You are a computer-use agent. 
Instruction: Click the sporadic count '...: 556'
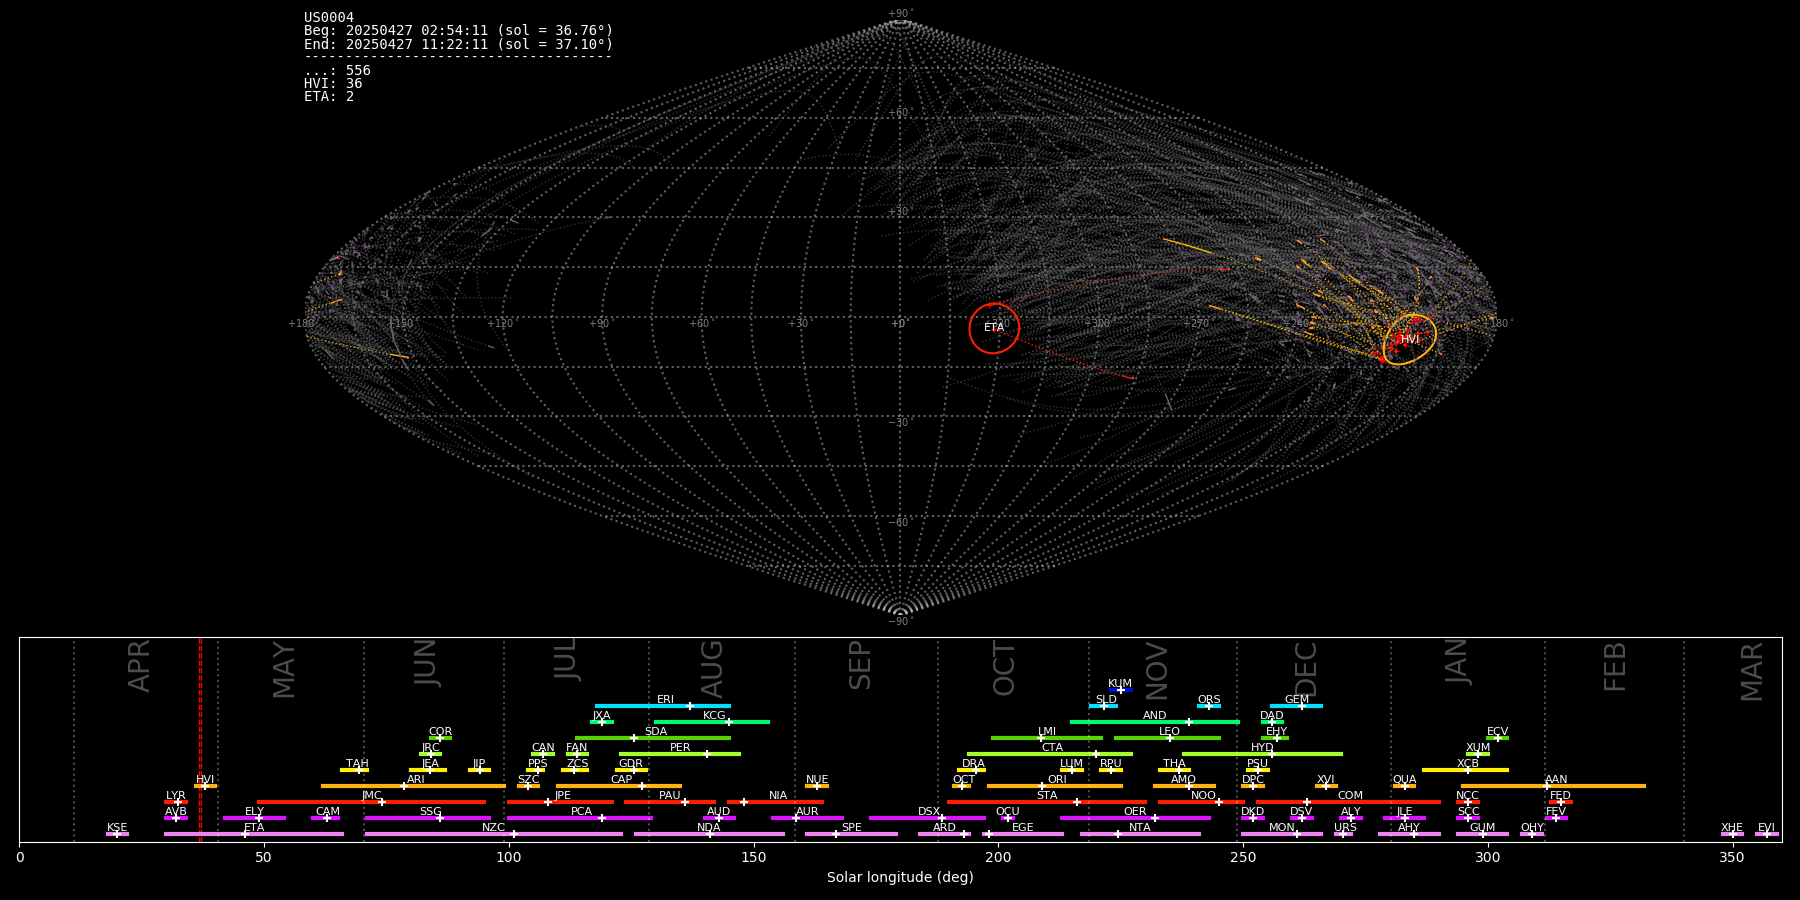click(x=337, y=70)
